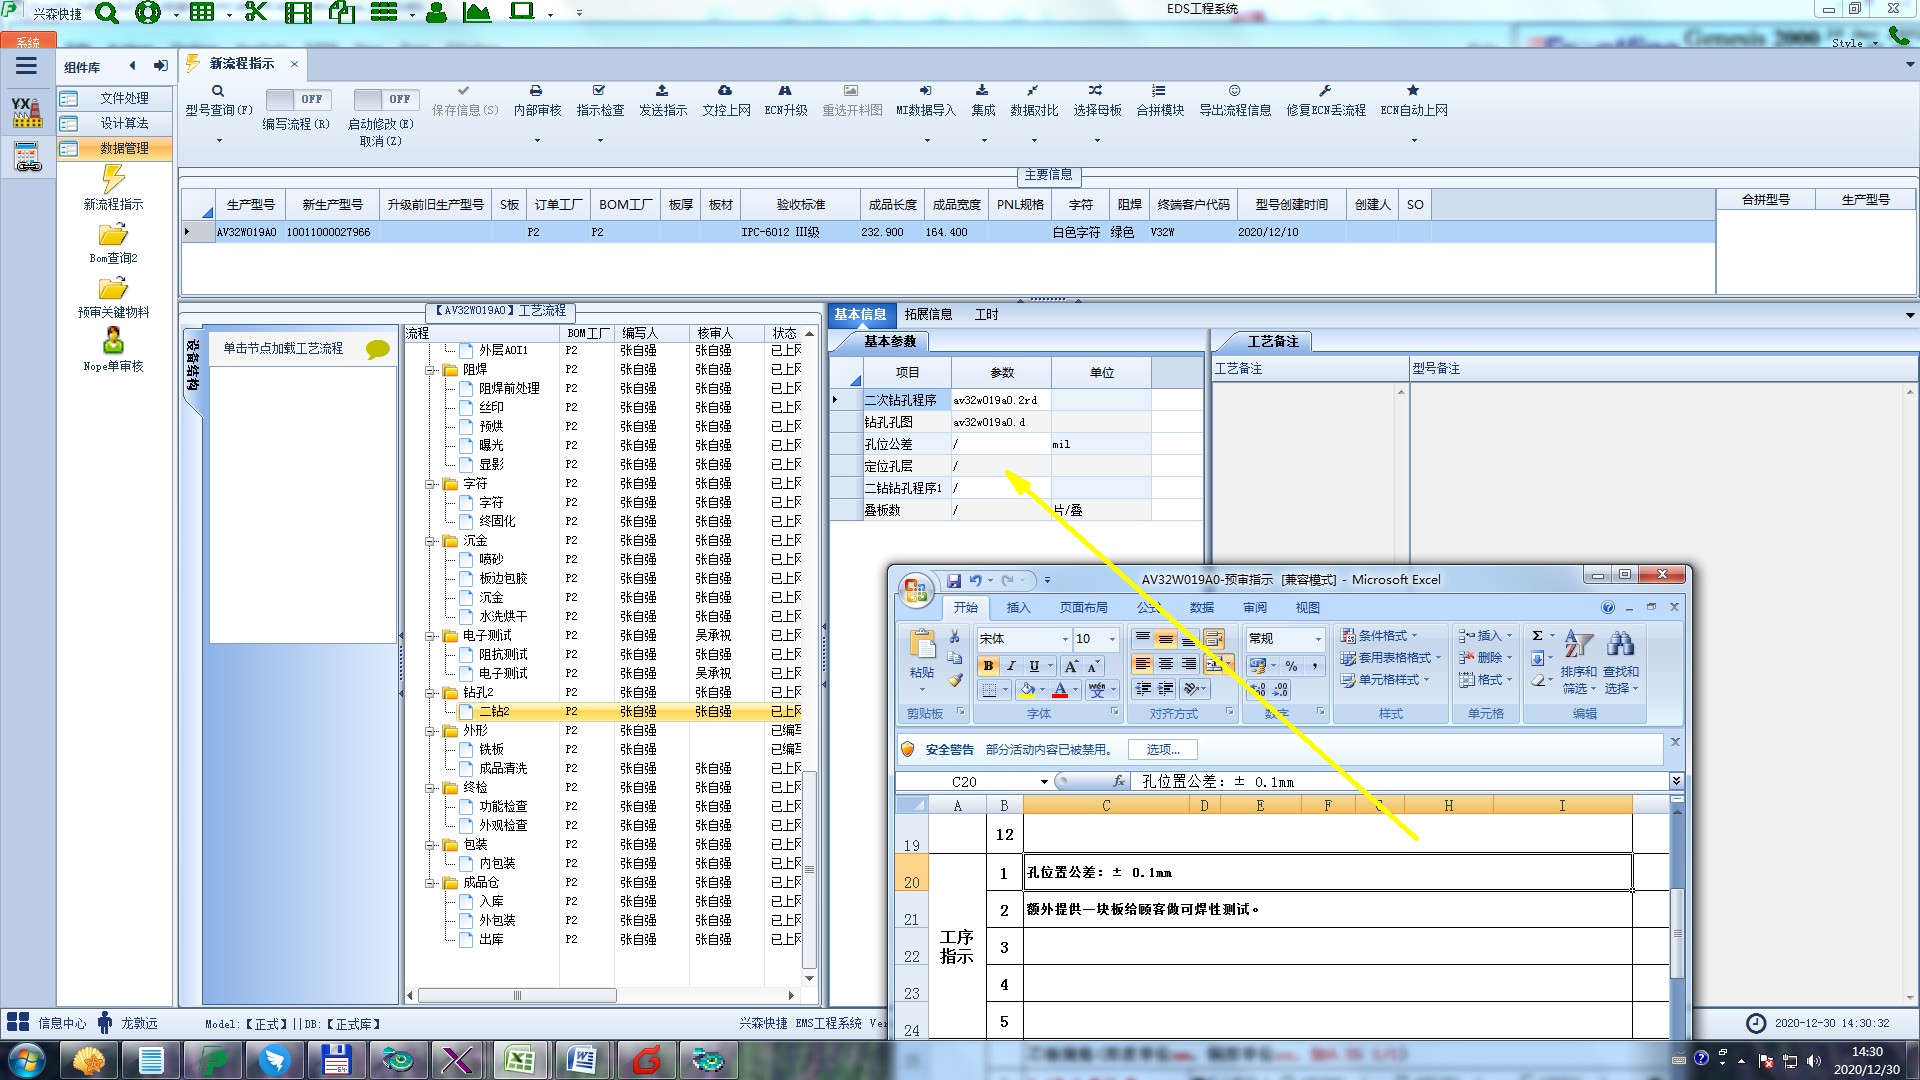1920x1080 pixels.
Task: Click the 内部审核 printer icon
Action: coord(536,91)
